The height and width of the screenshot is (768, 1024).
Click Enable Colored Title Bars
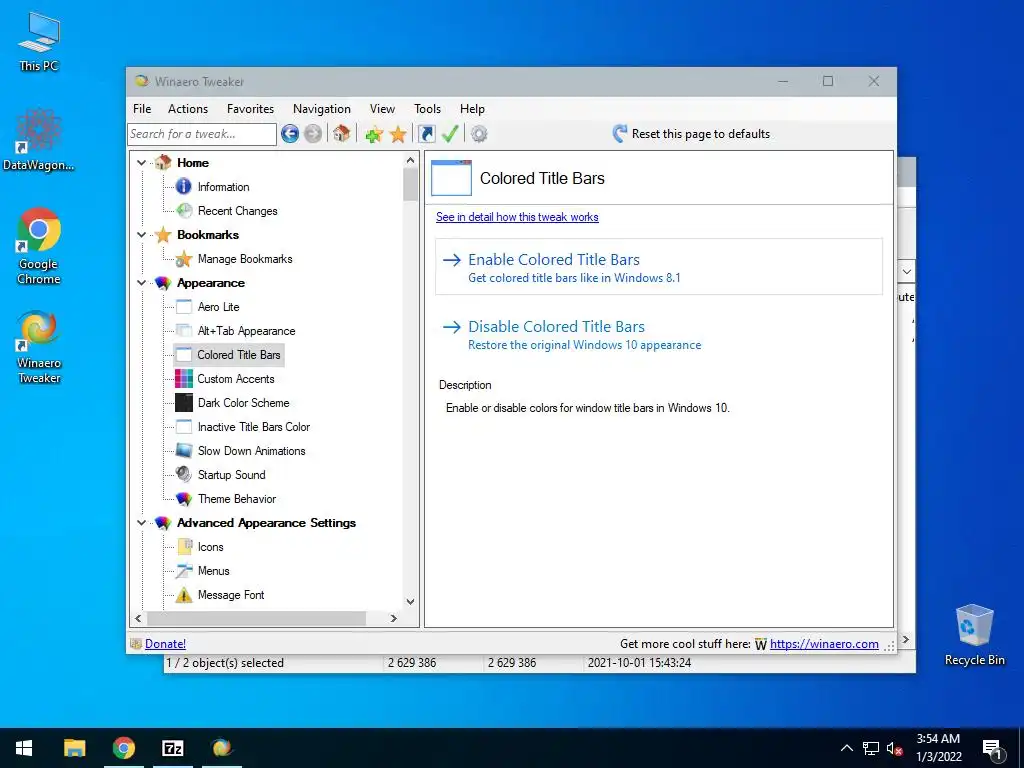(x=659, y=267)
